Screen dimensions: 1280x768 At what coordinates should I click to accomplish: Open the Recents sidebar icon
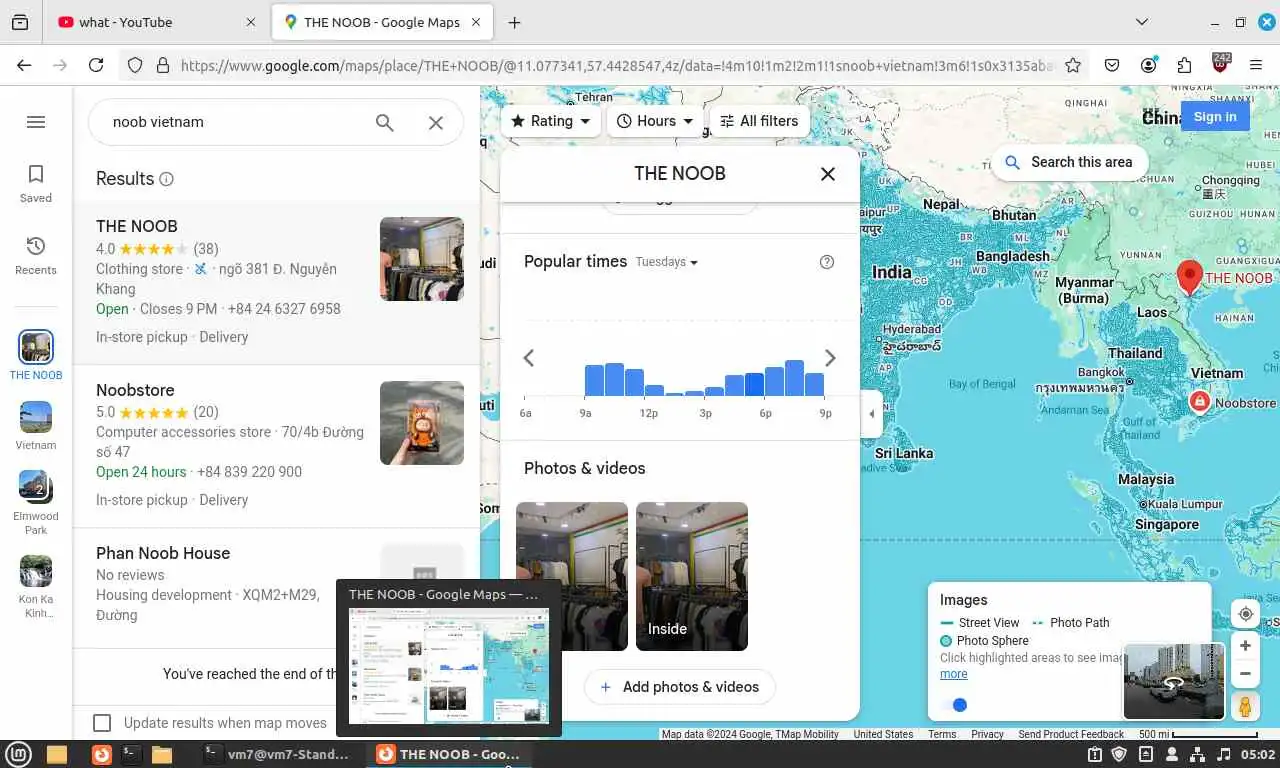click(x=36, y=256)
